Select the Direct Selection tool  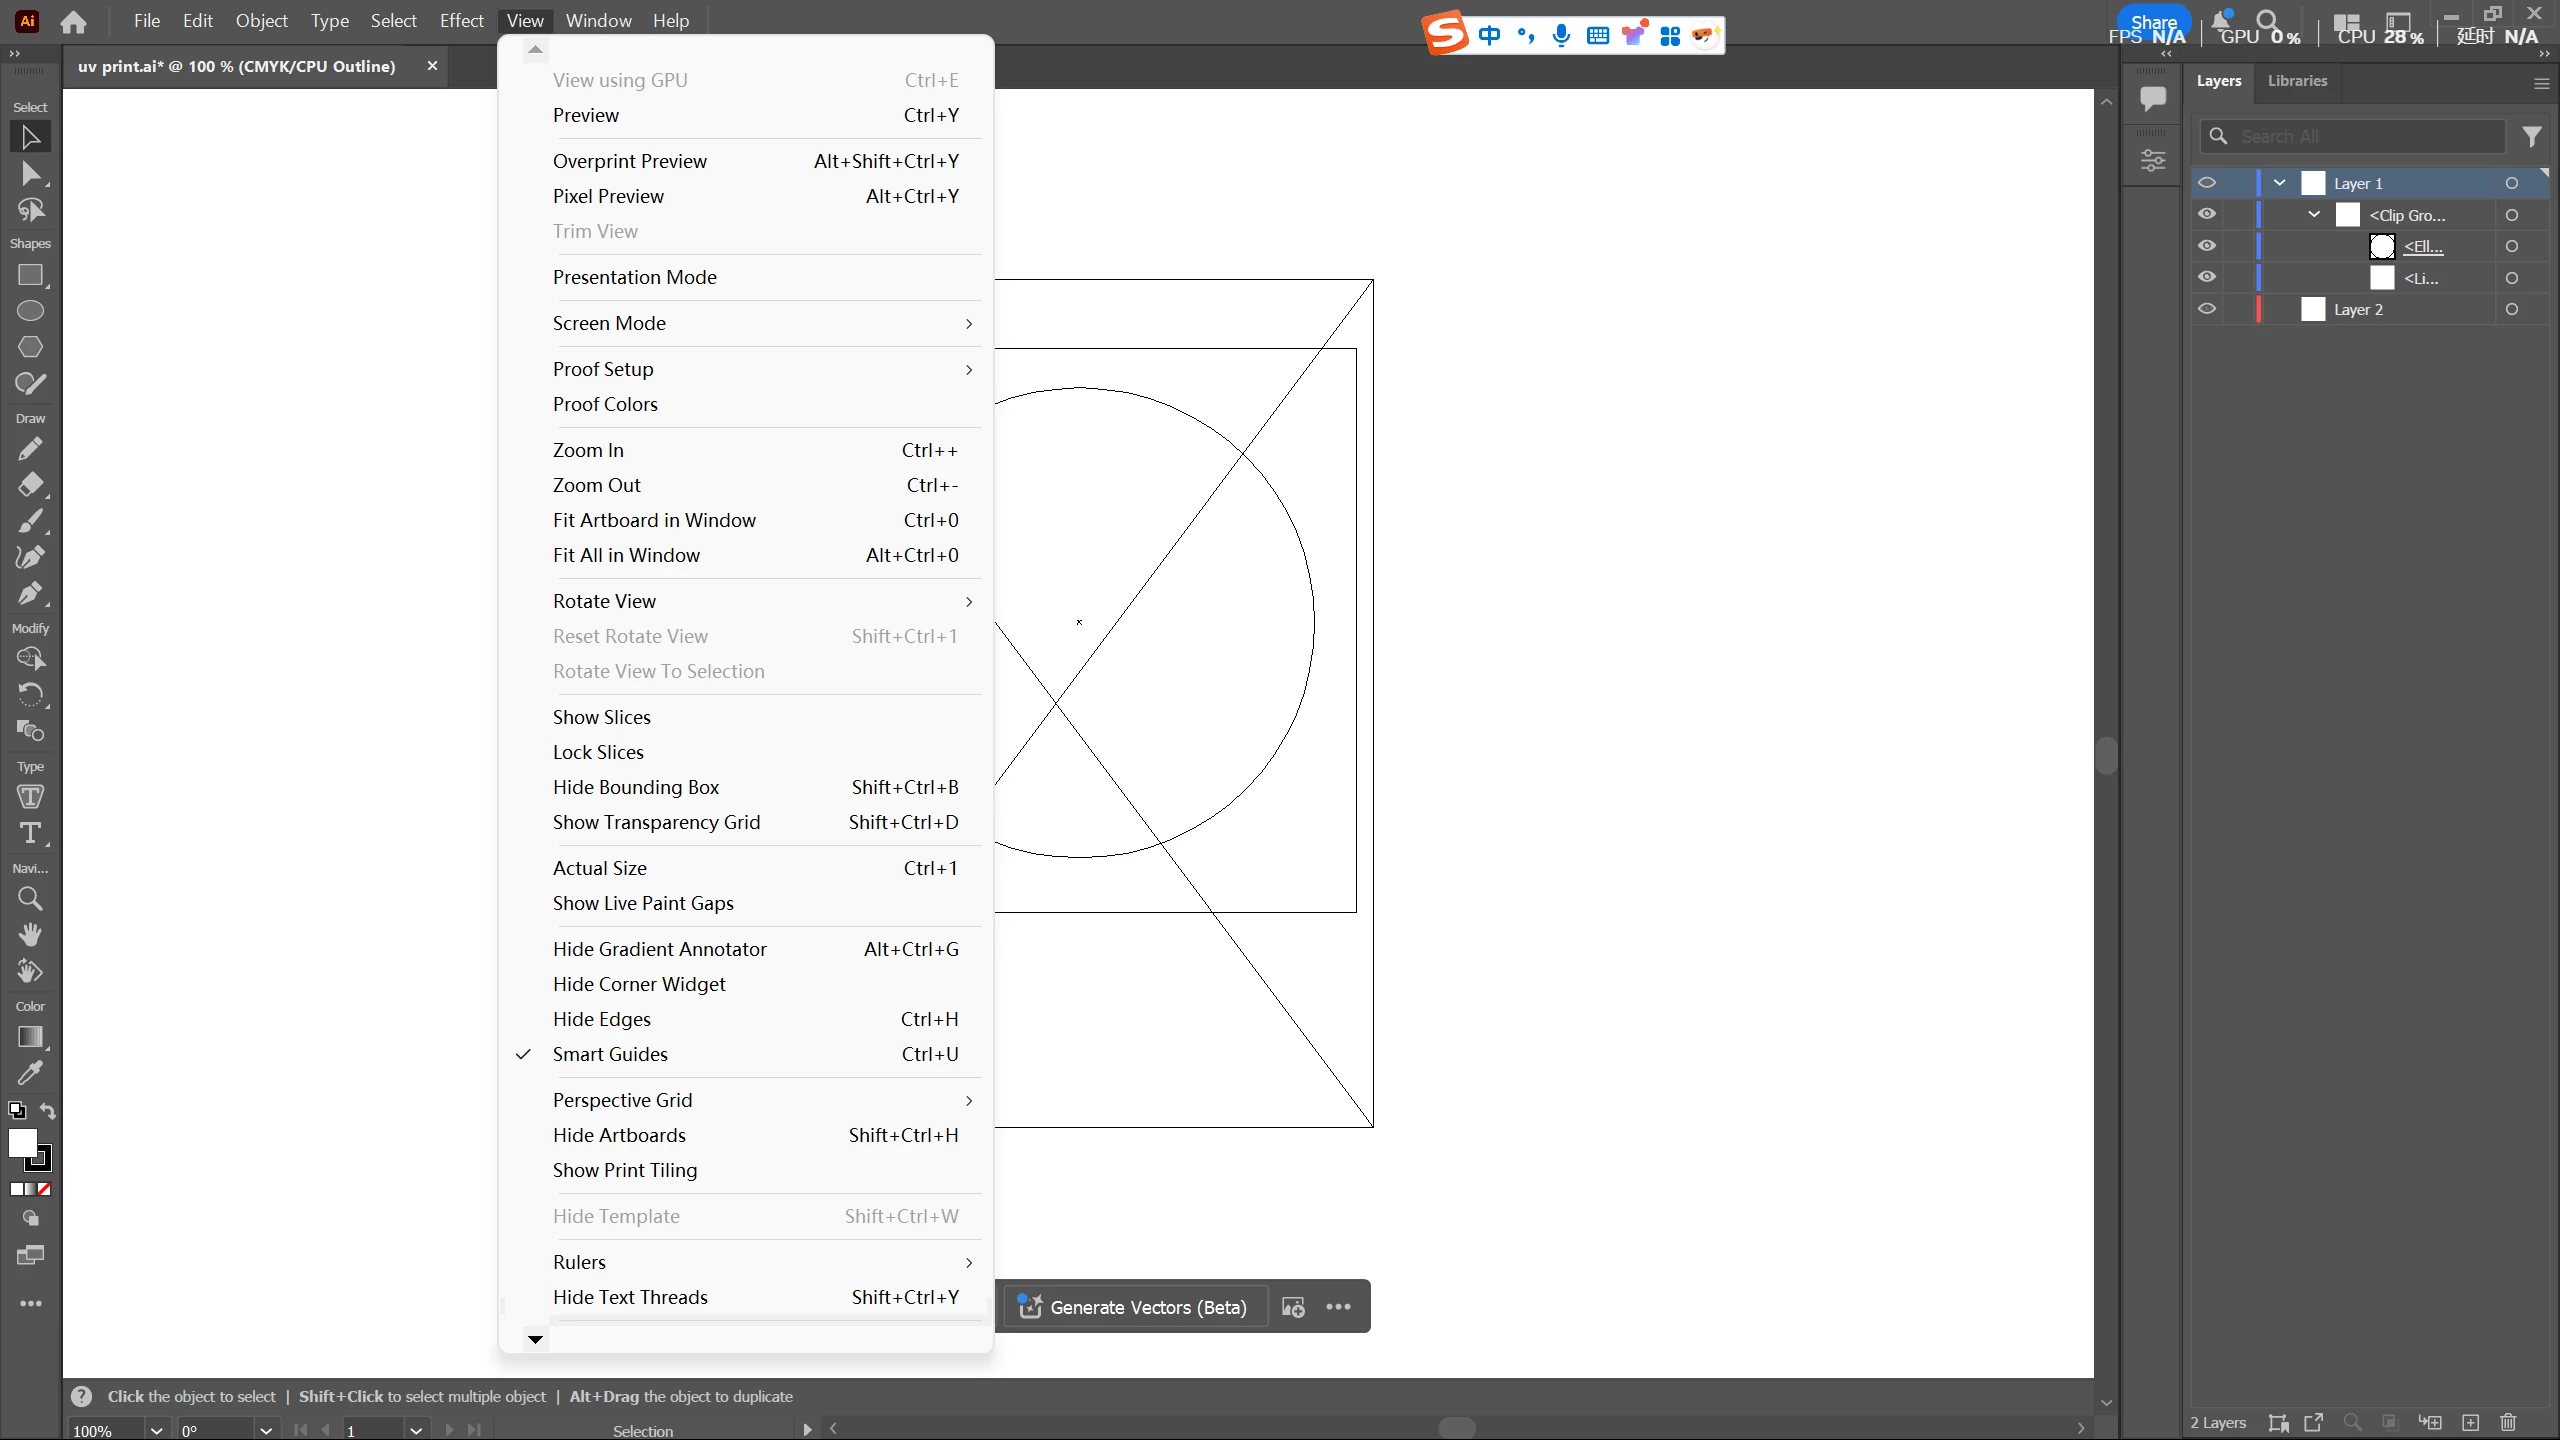(x=30, y=174)
